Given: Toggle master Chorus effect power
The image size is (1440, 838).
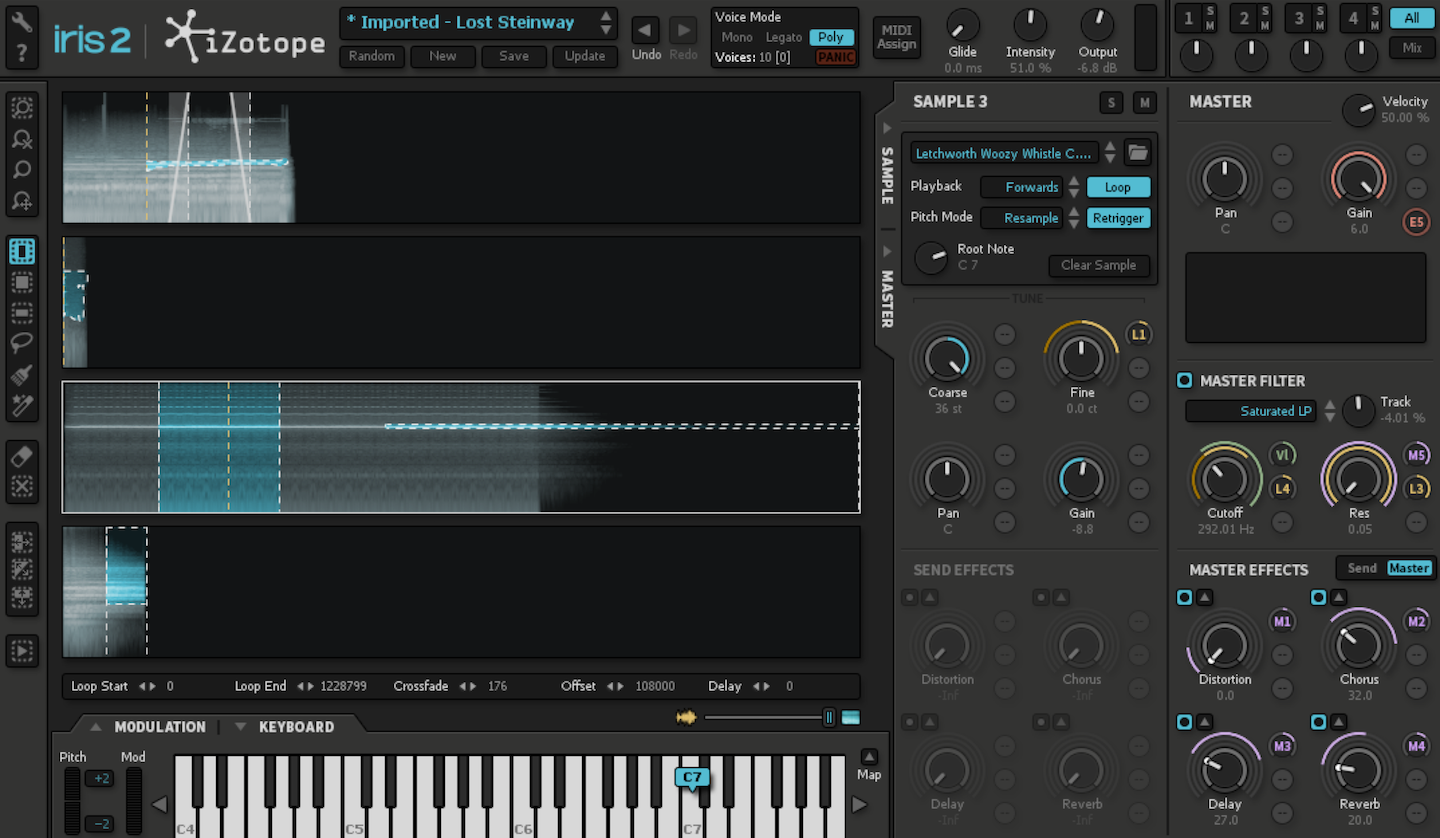Looking at the screenshot, I should pos(1318,597).
